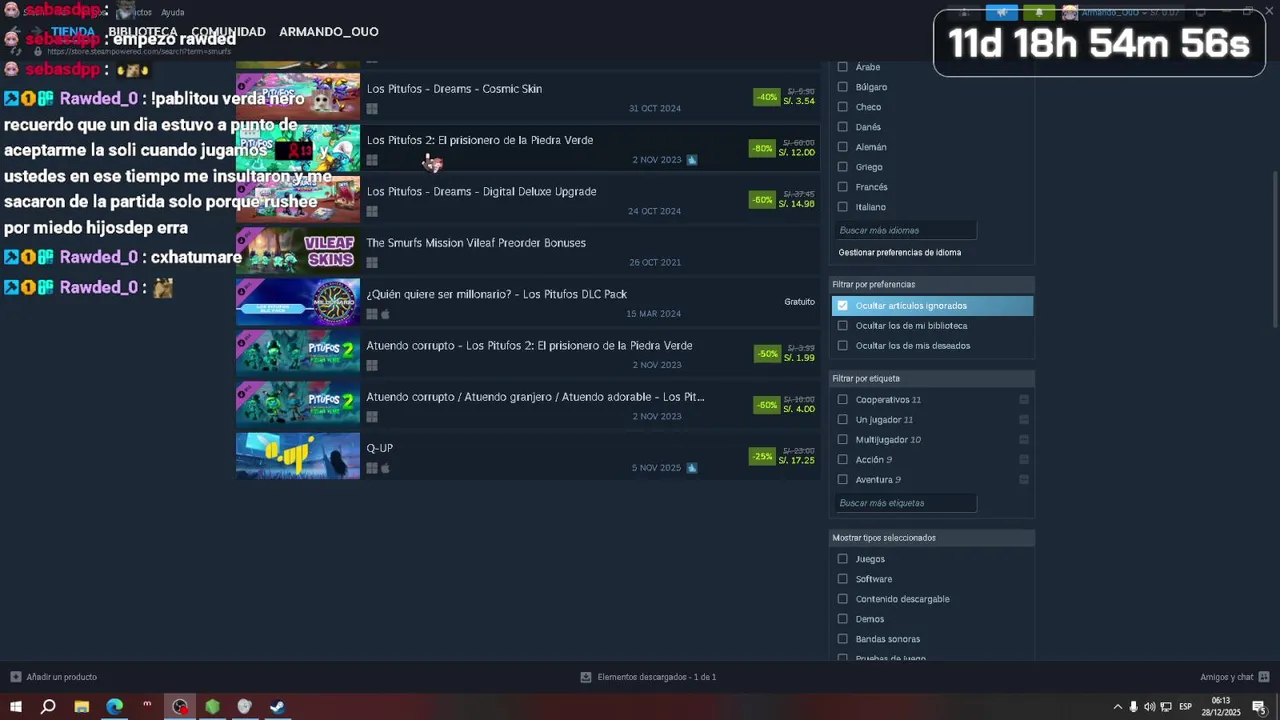Enable Ocultar los de mis deseados
The height and width of the screenshot is (720, 1280).
coord(842,346)
